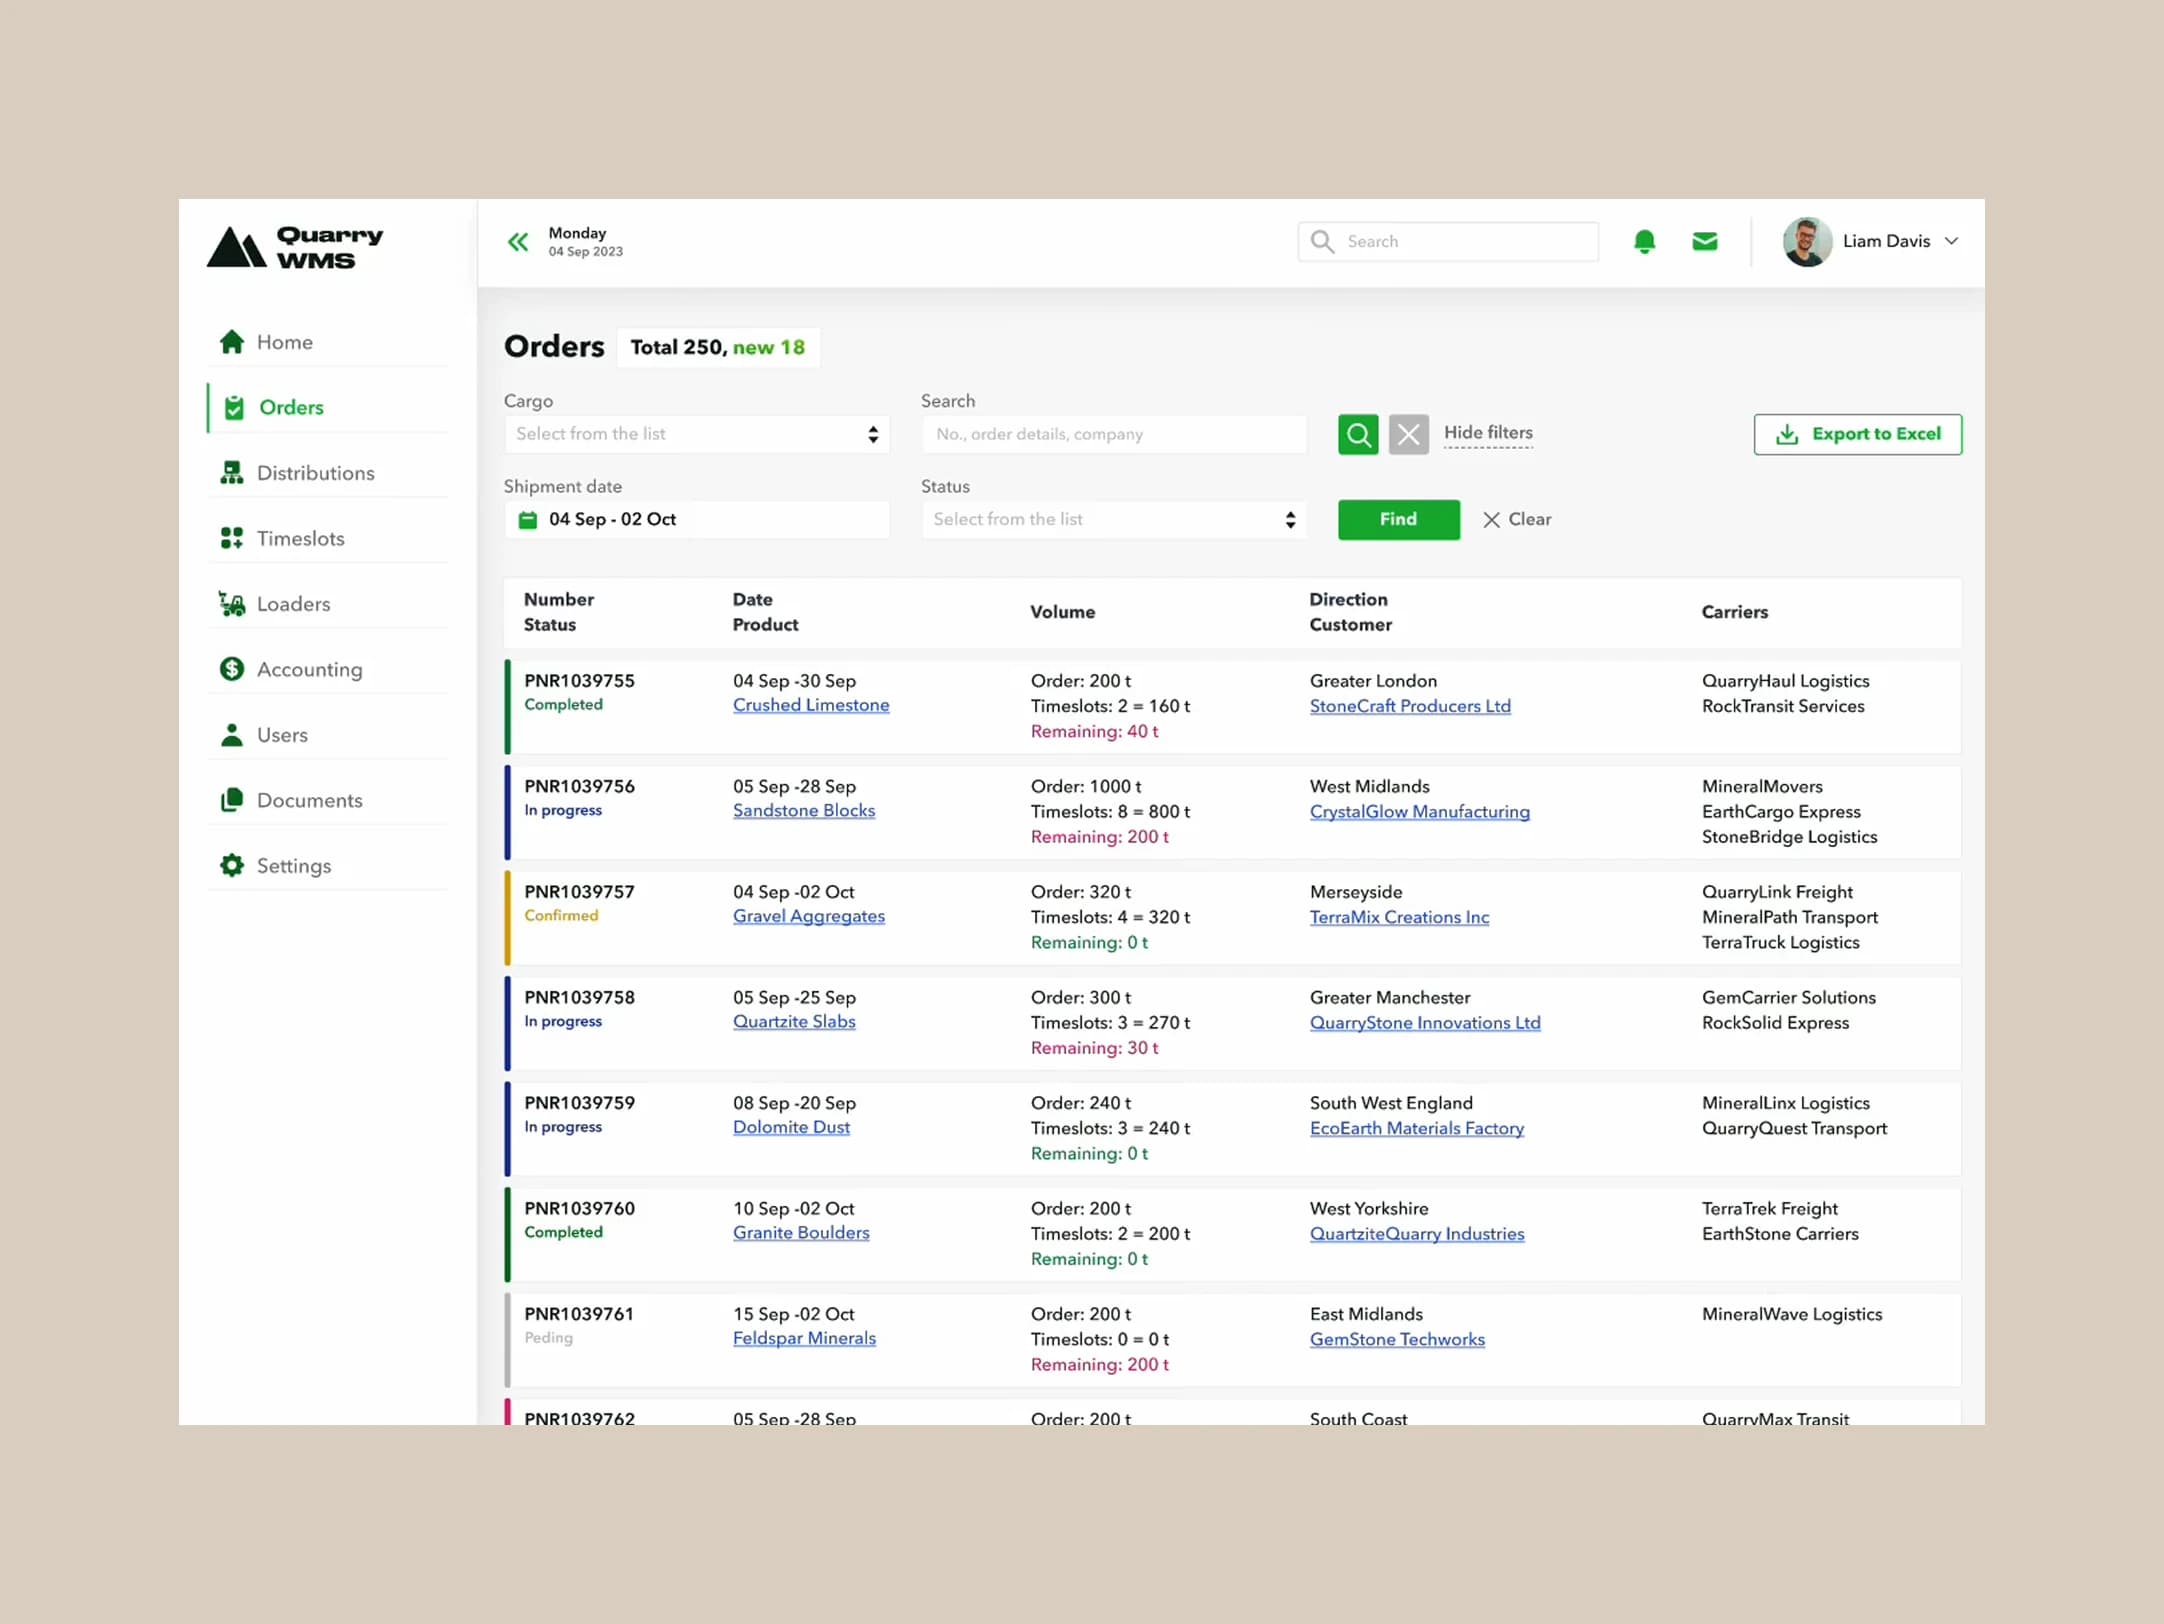Click the Timeslots grid icon in sidebar
The width and height of the screenshot is (2164, 1624).
tap(232, 538)
